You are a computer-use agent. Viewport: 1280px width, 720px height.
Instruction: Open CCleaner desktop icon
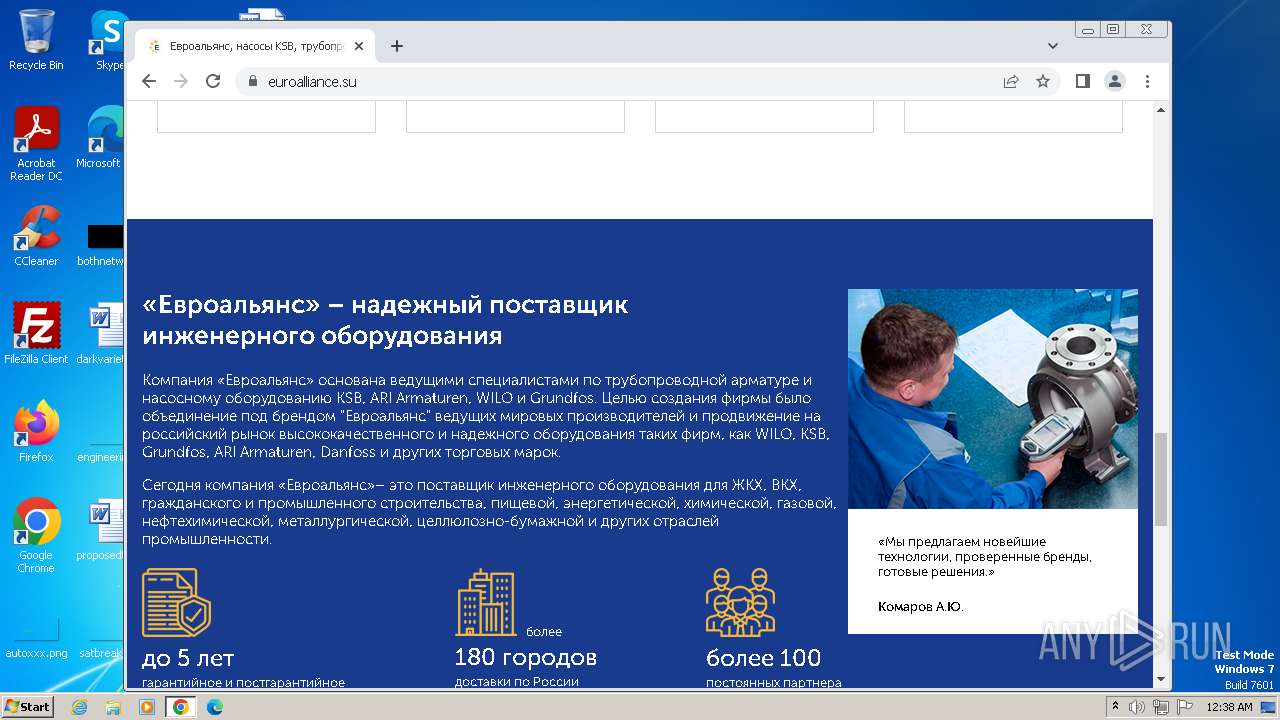36,236
